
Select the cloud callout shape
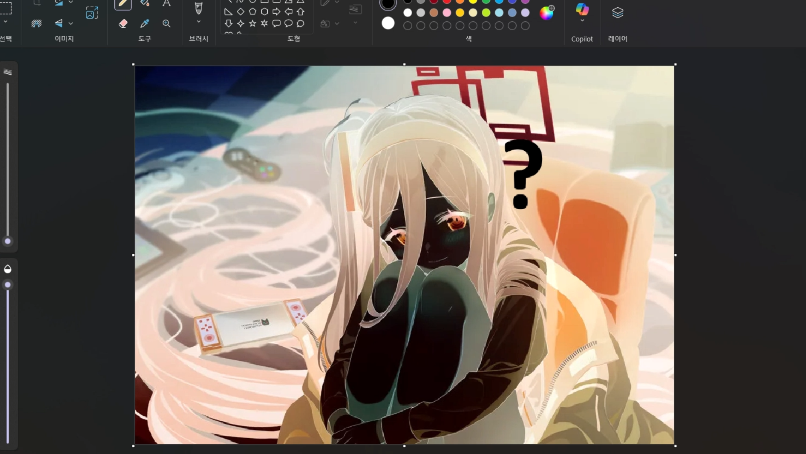click(301, 23)
